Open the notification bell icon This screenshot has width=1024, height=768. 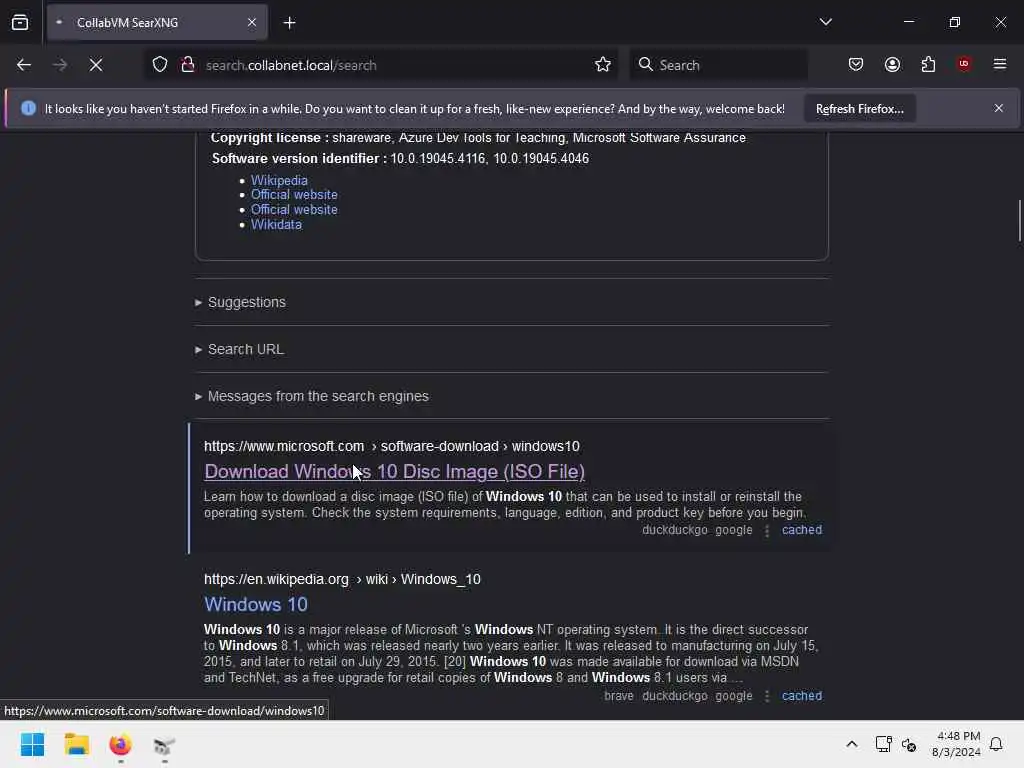[996, 744]
